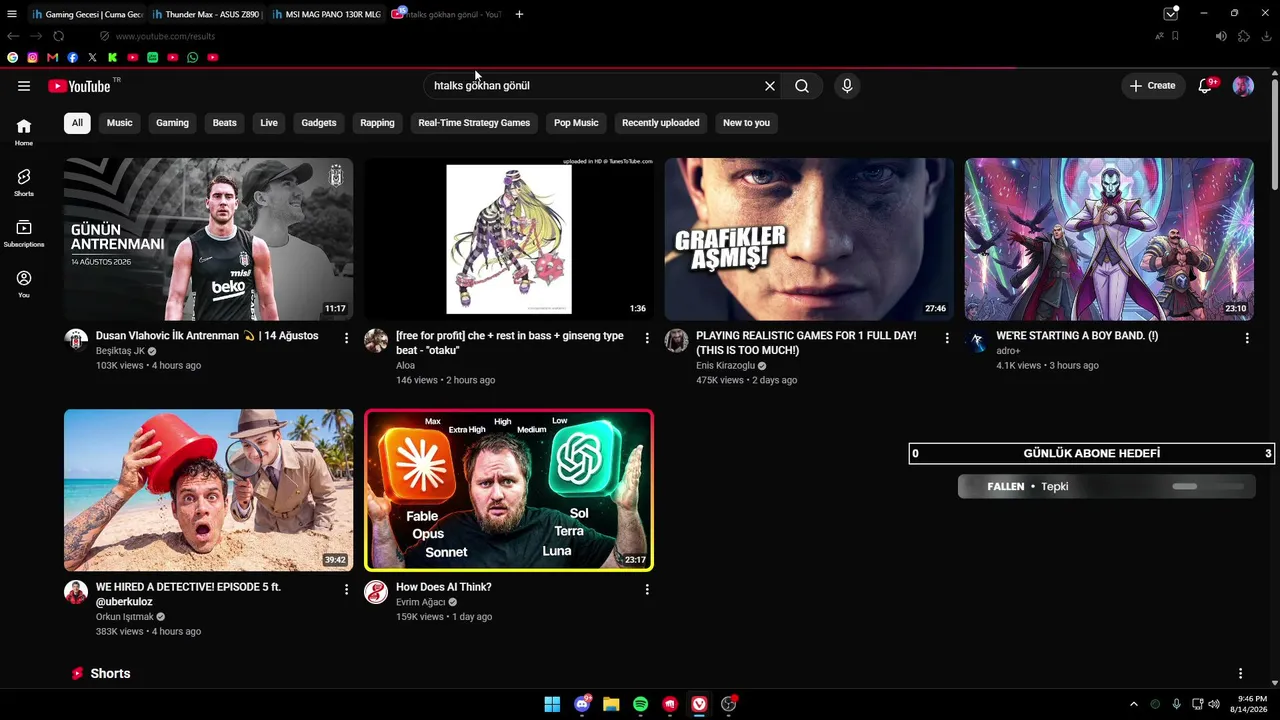The height and width of the screenshot is (720, 1280).
Task: Play the Günün Antrenmanı video thumbnail
Action: point(208,239)
